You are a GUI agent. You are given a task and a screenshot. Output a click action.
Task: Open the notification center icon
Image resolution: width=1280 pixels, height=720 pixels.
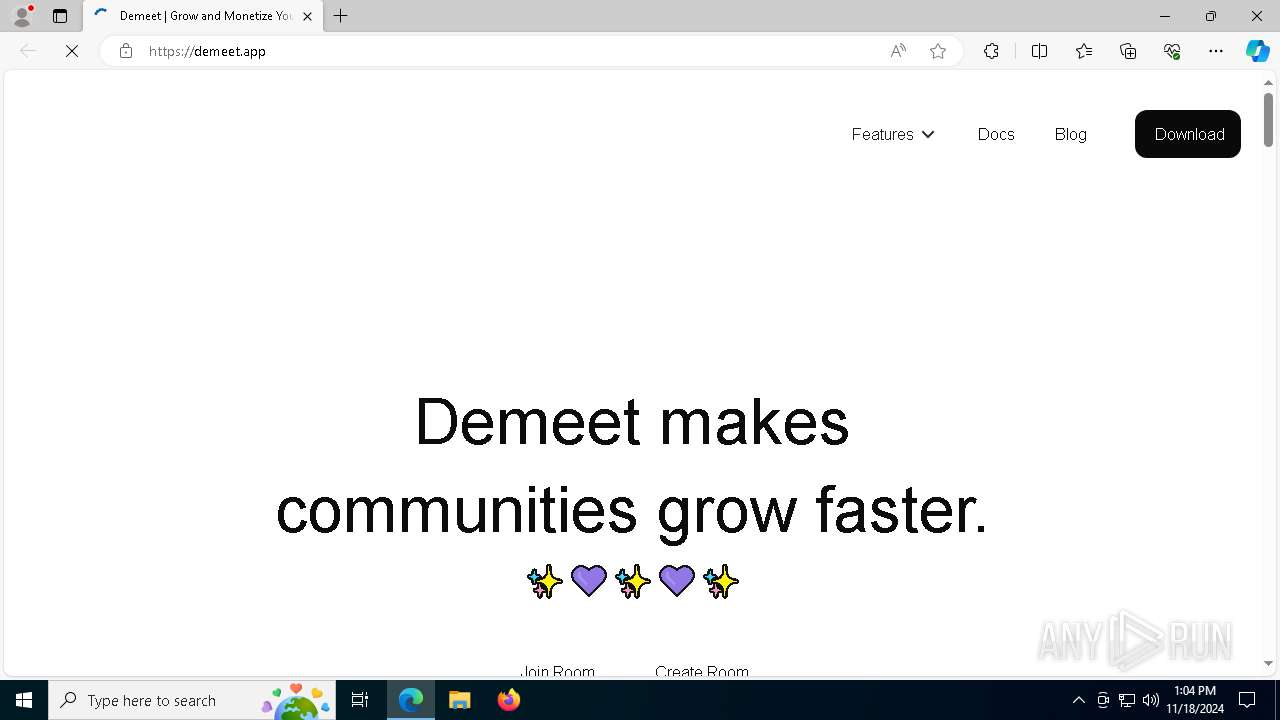click(x=1247, y=700)
